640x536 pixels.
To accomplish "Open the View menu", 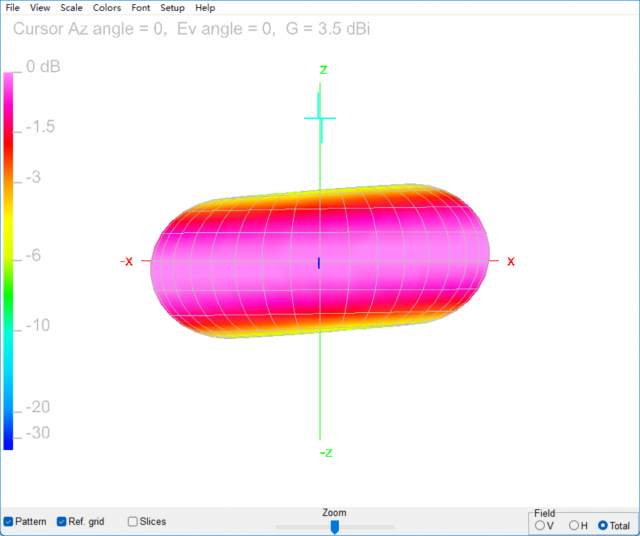I will [40, 8].
